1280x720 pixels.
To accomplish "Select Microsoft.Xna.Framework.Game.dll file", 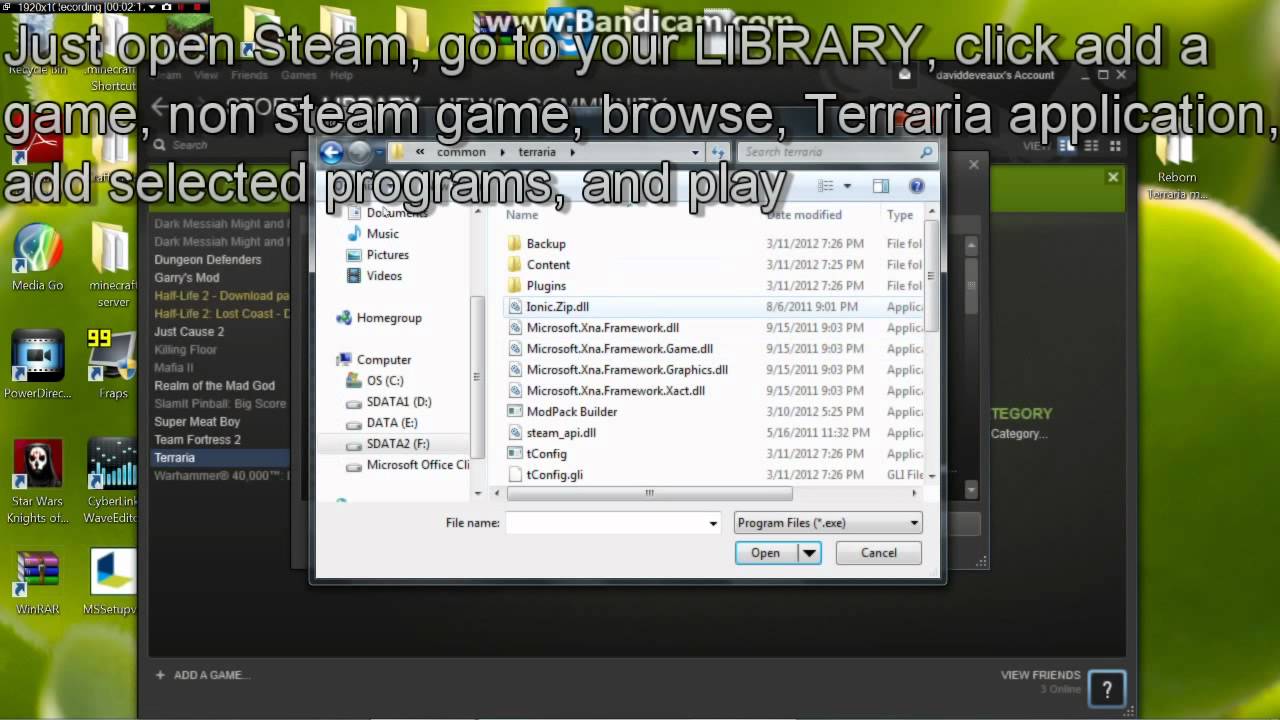I will click(619, 349).
